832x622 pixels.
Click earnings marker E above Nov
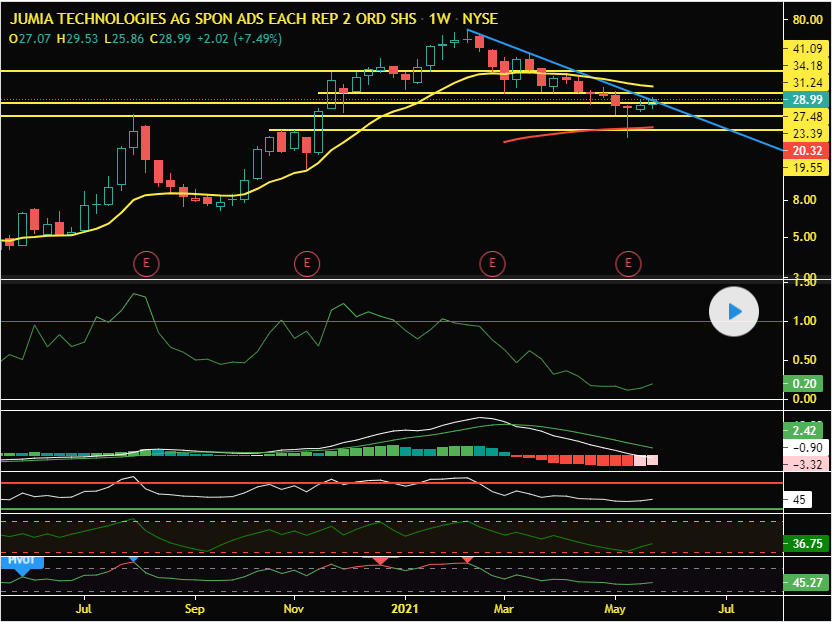coord(307,263)
